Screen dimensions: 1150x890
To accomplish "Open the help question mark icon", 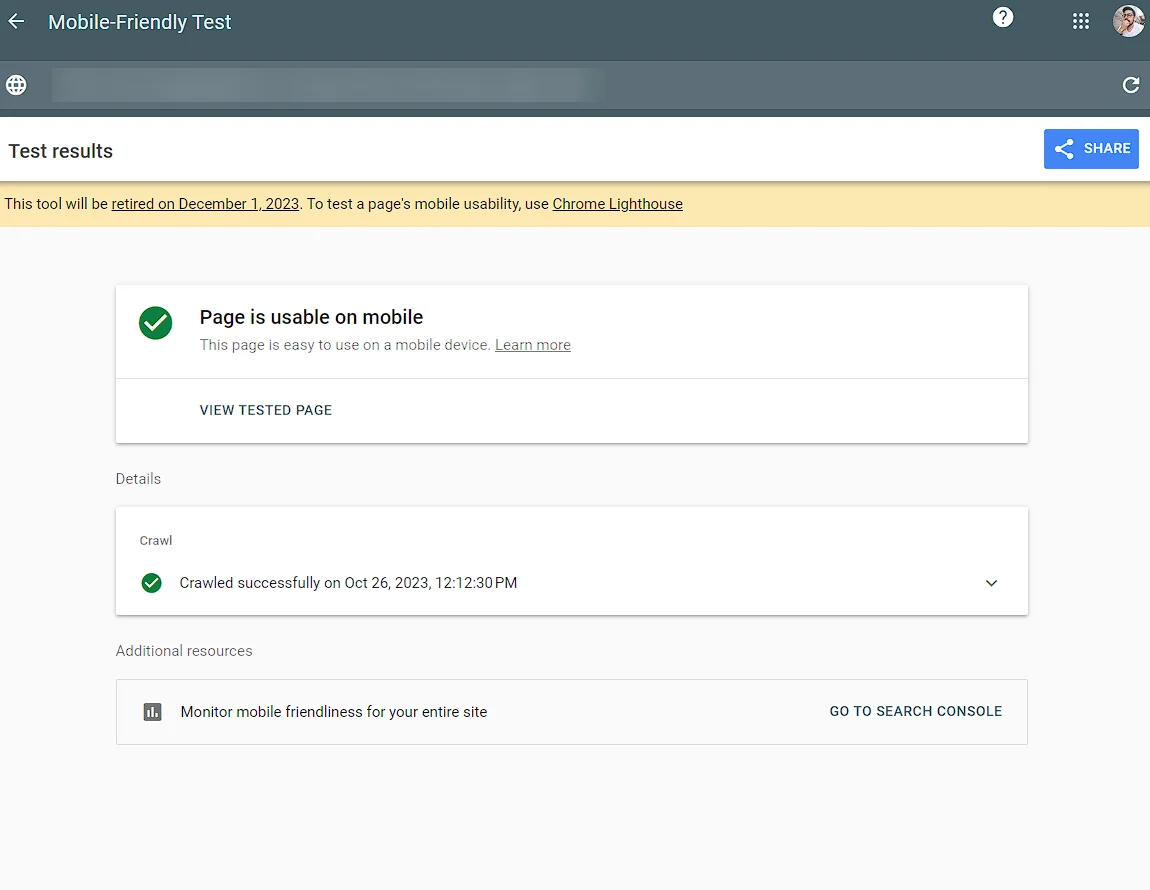I will (1003, 18).
